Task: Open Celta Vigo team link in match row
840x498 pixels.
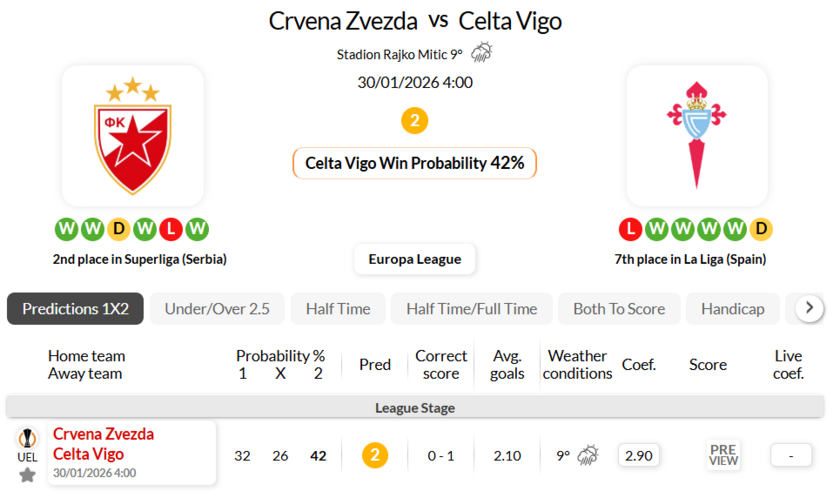Action: 88,454
